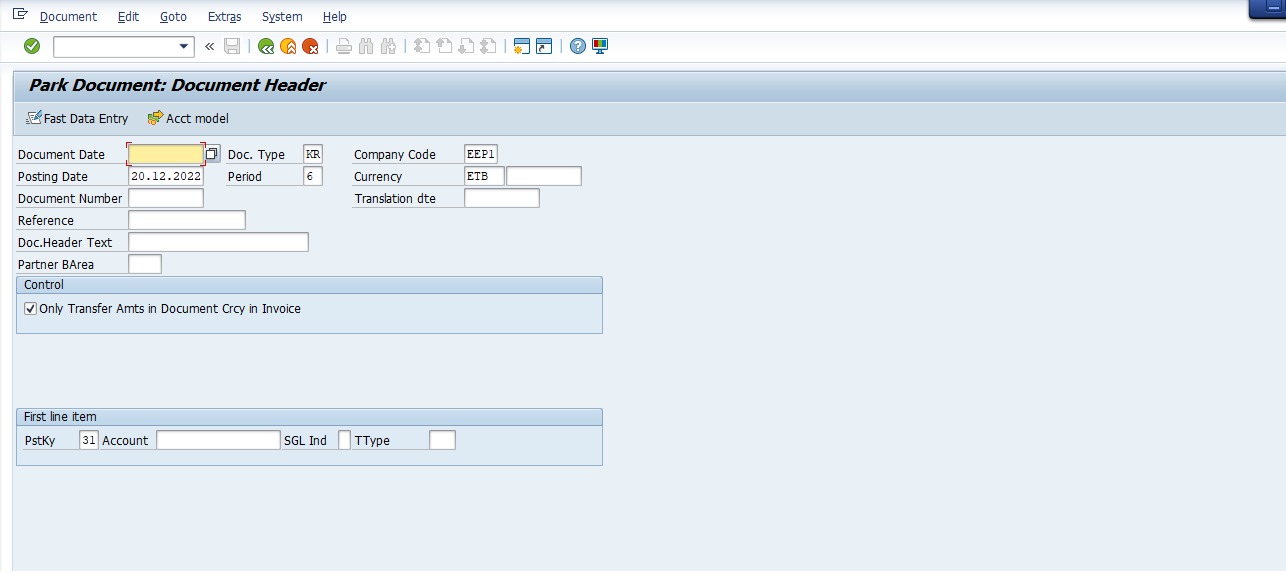Click the Posting Date field
This screenshot has width=1286, height=575.
point(166,176)
